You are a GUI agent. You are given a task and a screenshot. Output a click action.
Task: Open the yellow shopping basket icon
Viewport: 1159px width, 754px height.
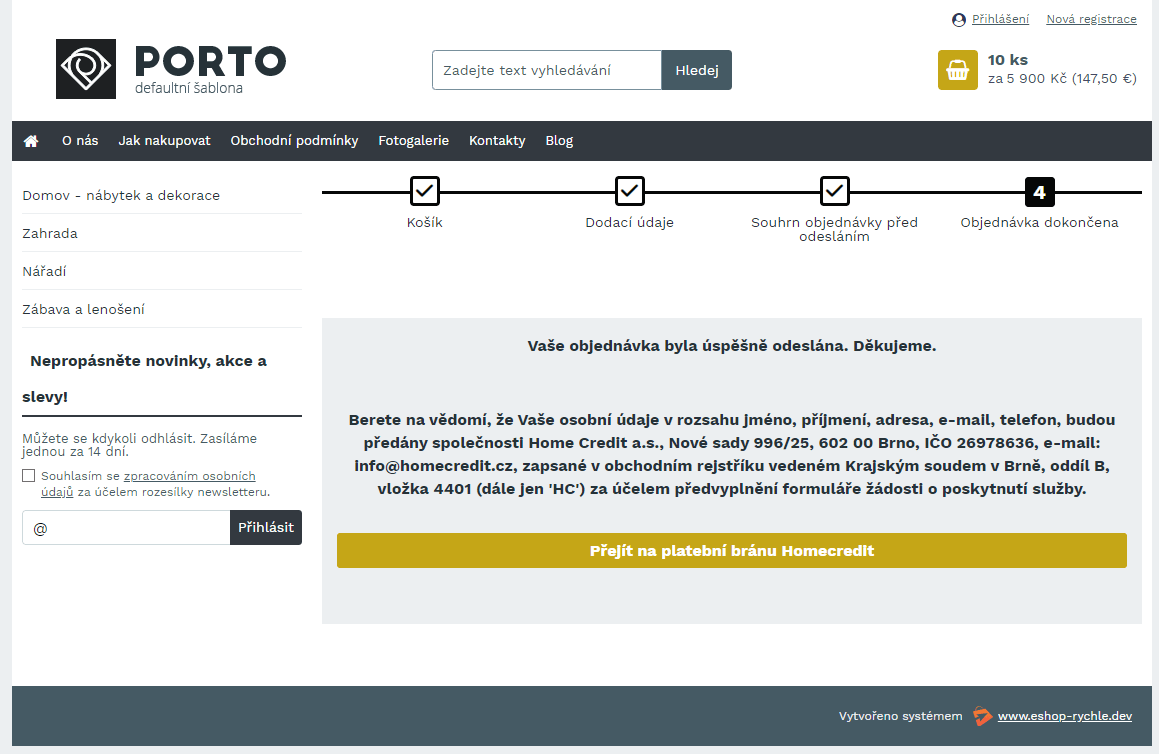958,70
